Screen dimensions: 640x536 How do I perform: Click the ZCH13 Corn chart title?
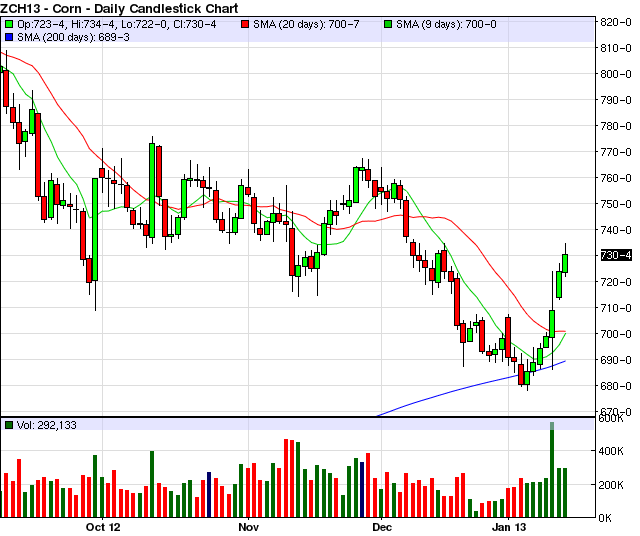[x=119, y=8]
